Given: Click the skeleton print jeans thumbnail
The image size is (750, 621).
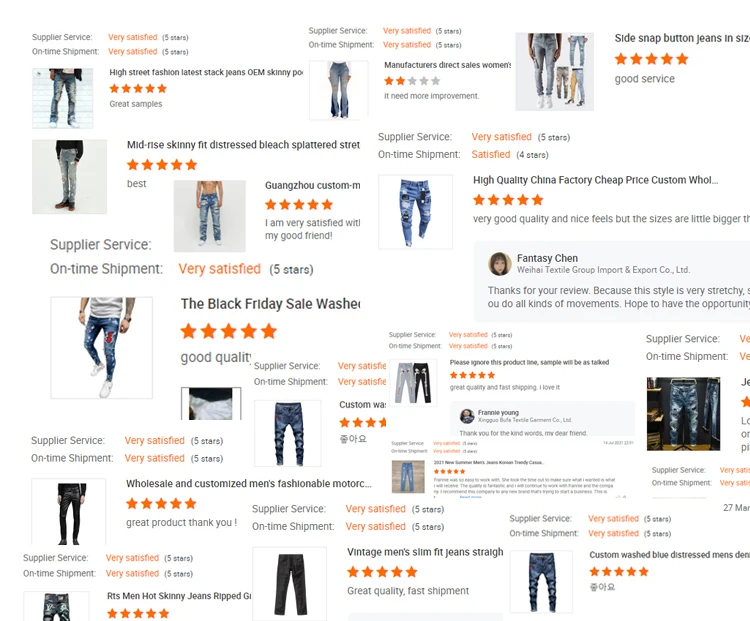Looking at the screenshot, I should (x=413, y=383).
